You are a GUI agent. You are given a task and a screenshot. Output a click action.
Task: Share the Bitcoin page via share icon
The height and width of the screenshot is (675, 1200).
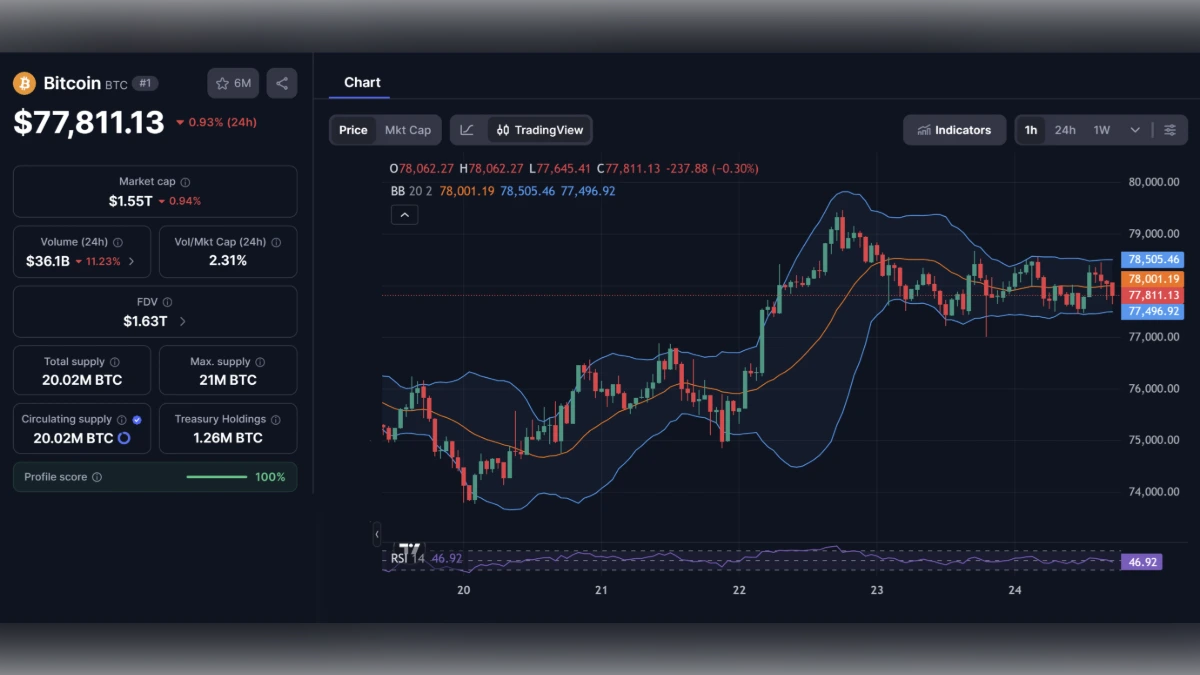281,83
